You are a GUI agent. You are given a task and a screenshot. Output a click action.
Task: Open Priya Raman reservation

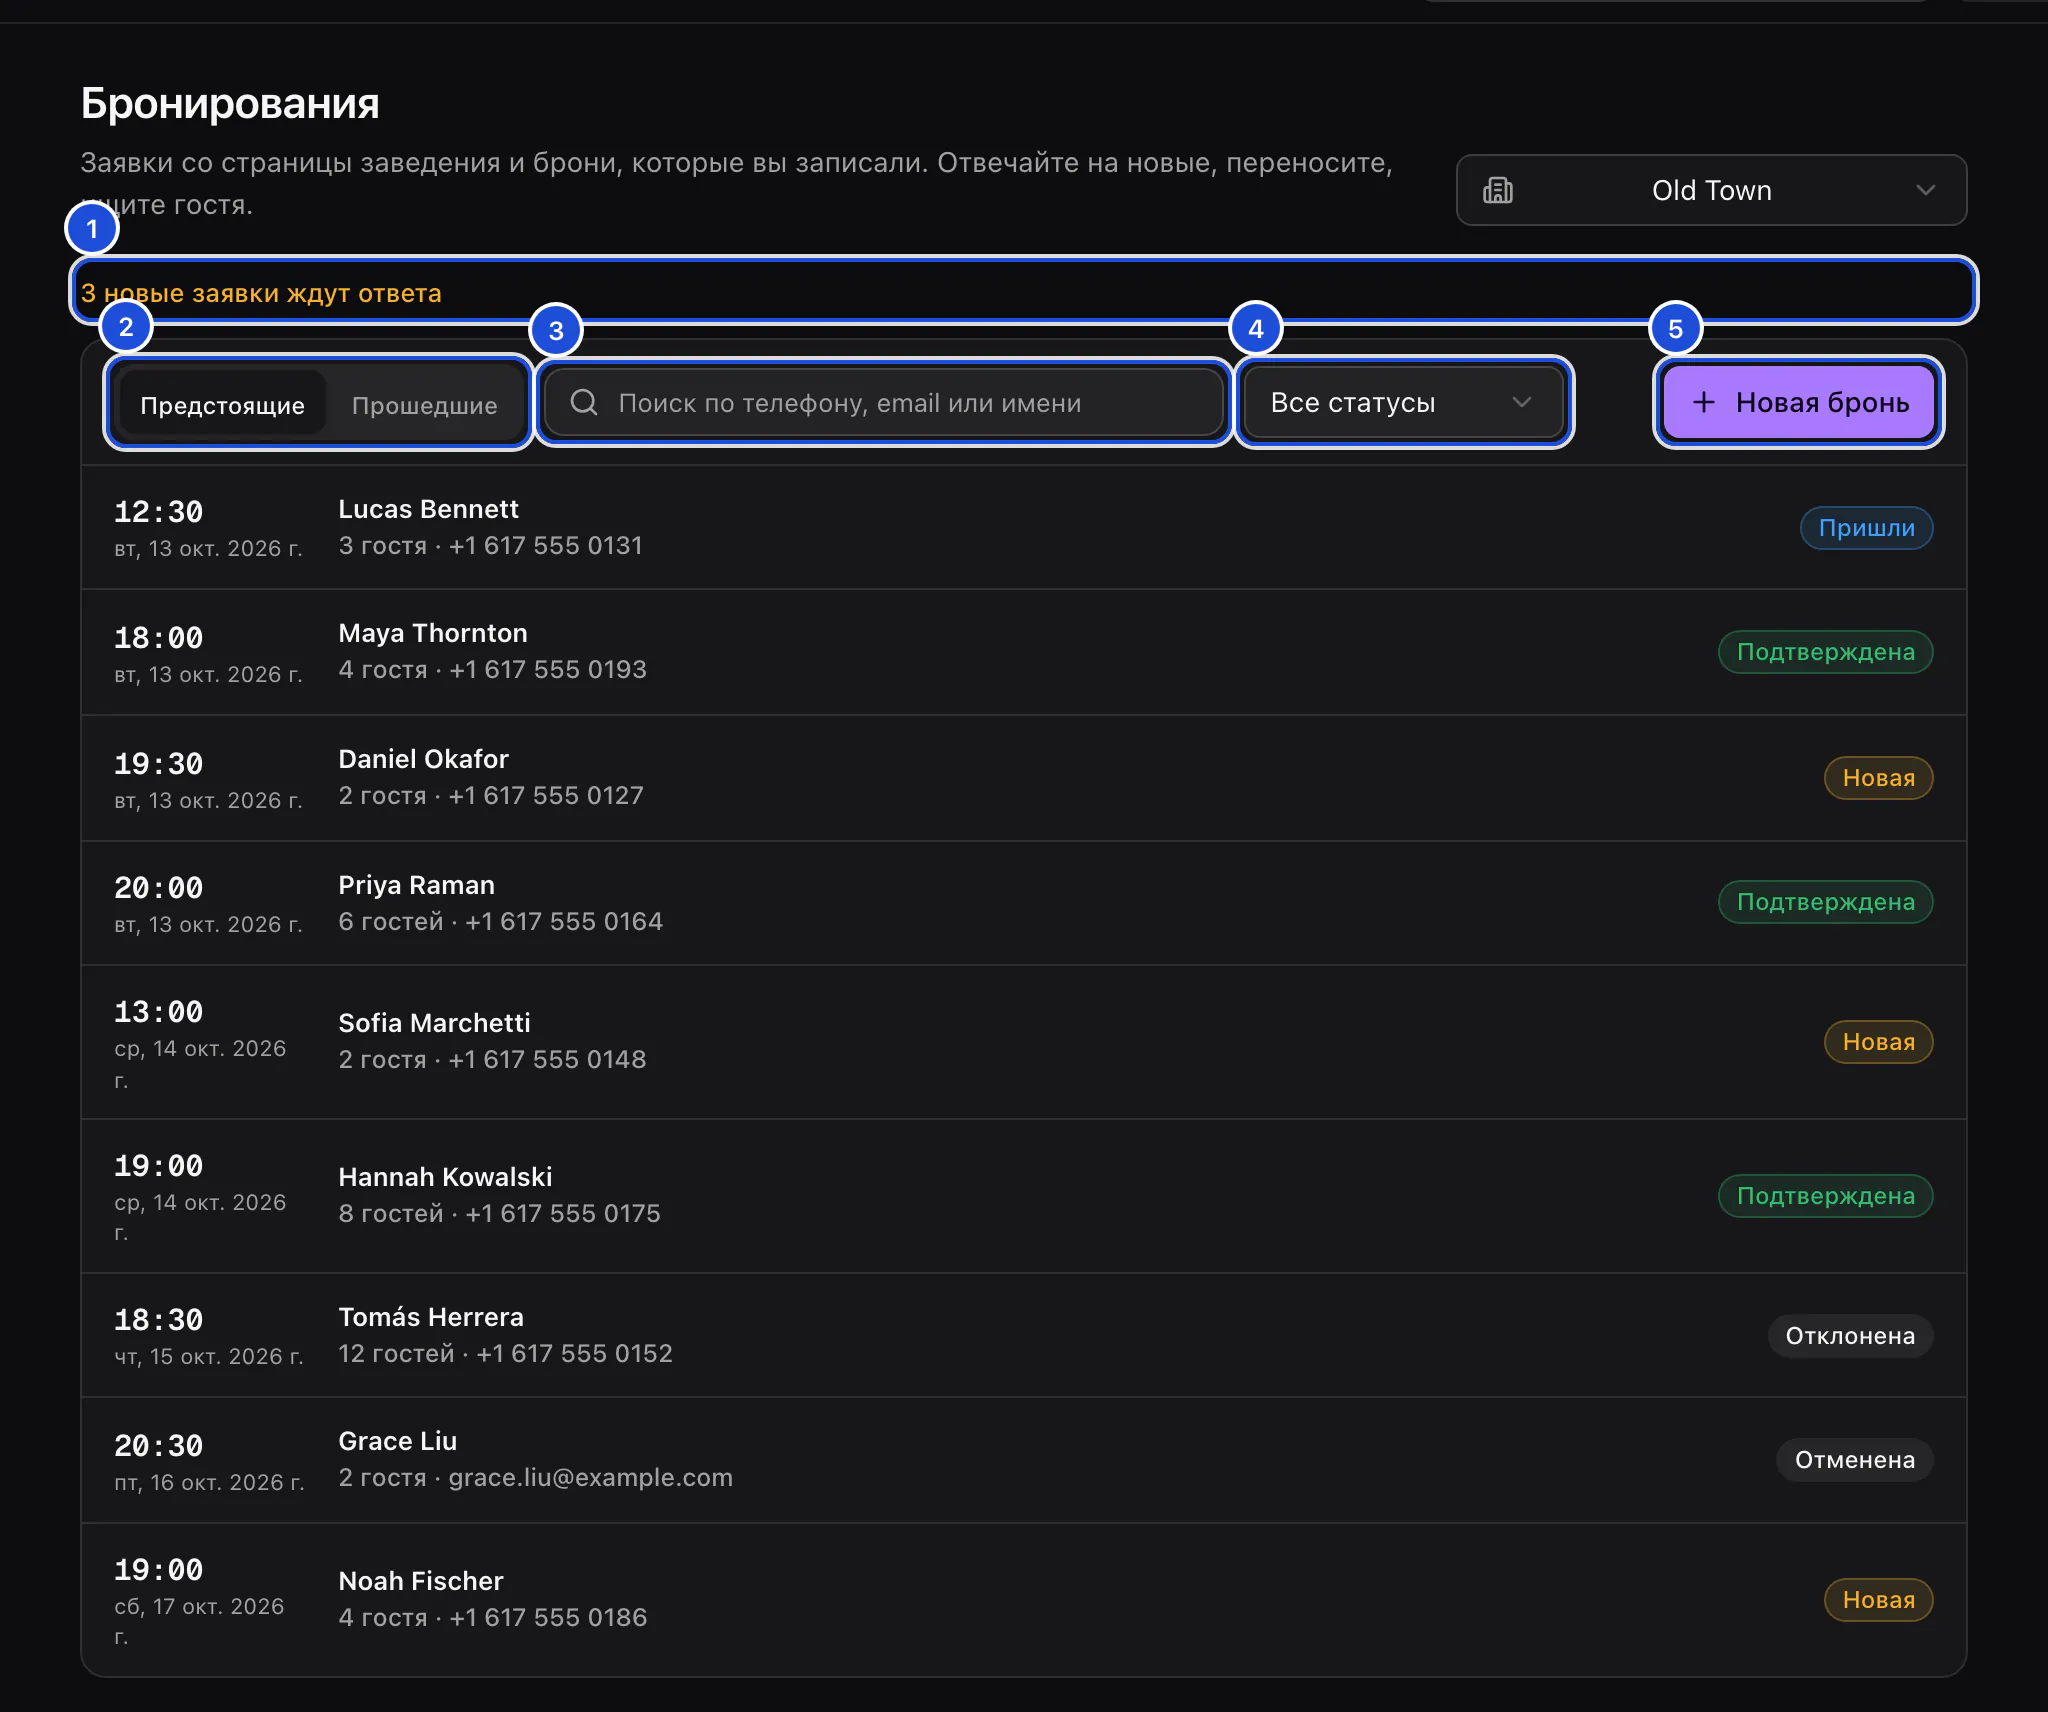[1023, 903]
